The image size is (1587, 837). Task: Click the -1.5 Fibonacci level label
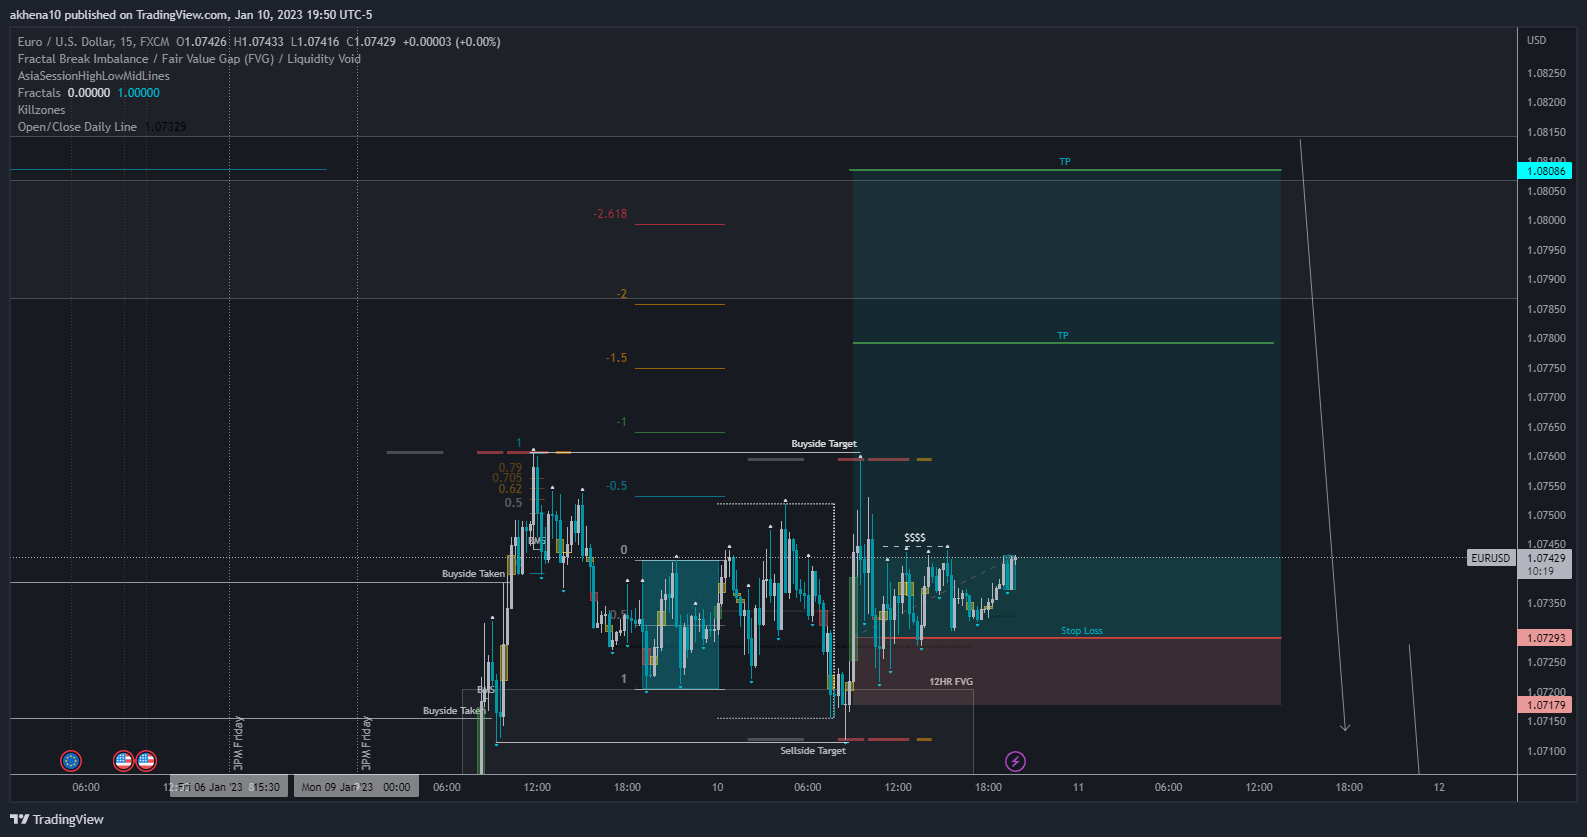(x=616, y=358)
